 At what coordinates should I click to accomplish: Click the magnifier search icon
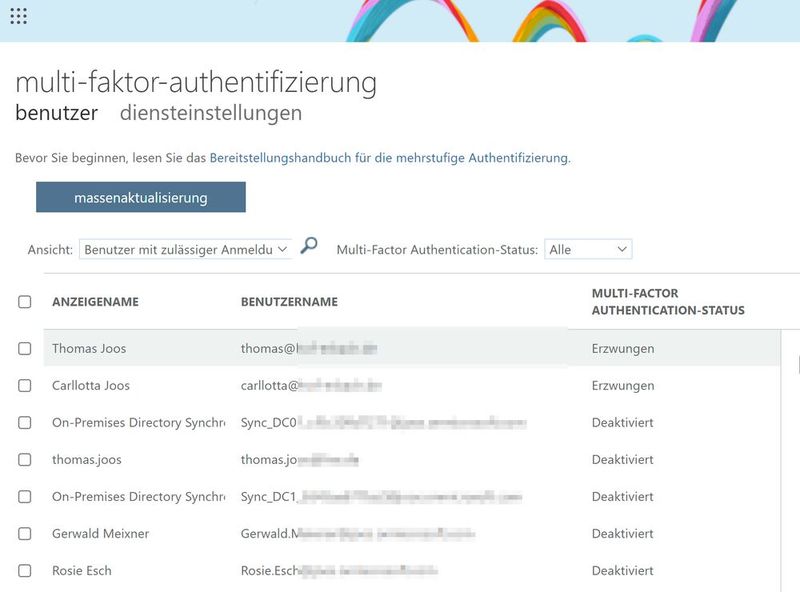(x=309, y=245)
